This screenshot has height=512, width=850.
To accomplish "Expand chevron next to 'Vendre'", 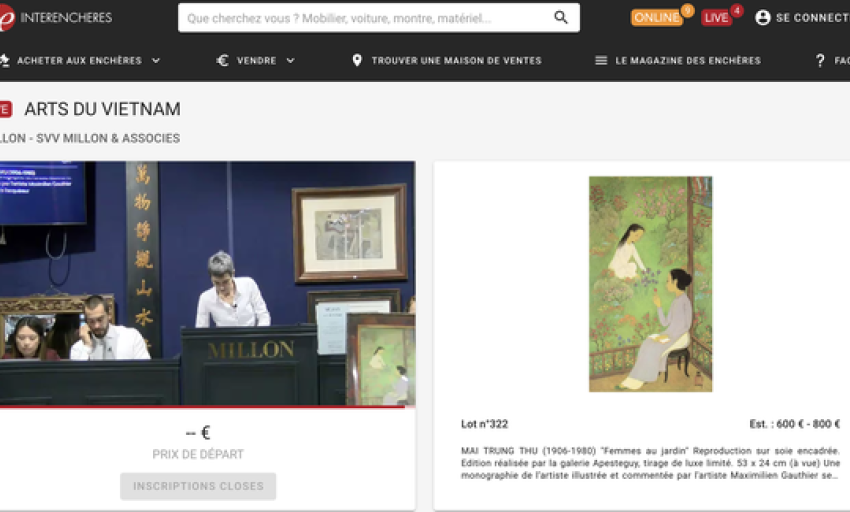I will pyautogui.click(x=291, y=60).
